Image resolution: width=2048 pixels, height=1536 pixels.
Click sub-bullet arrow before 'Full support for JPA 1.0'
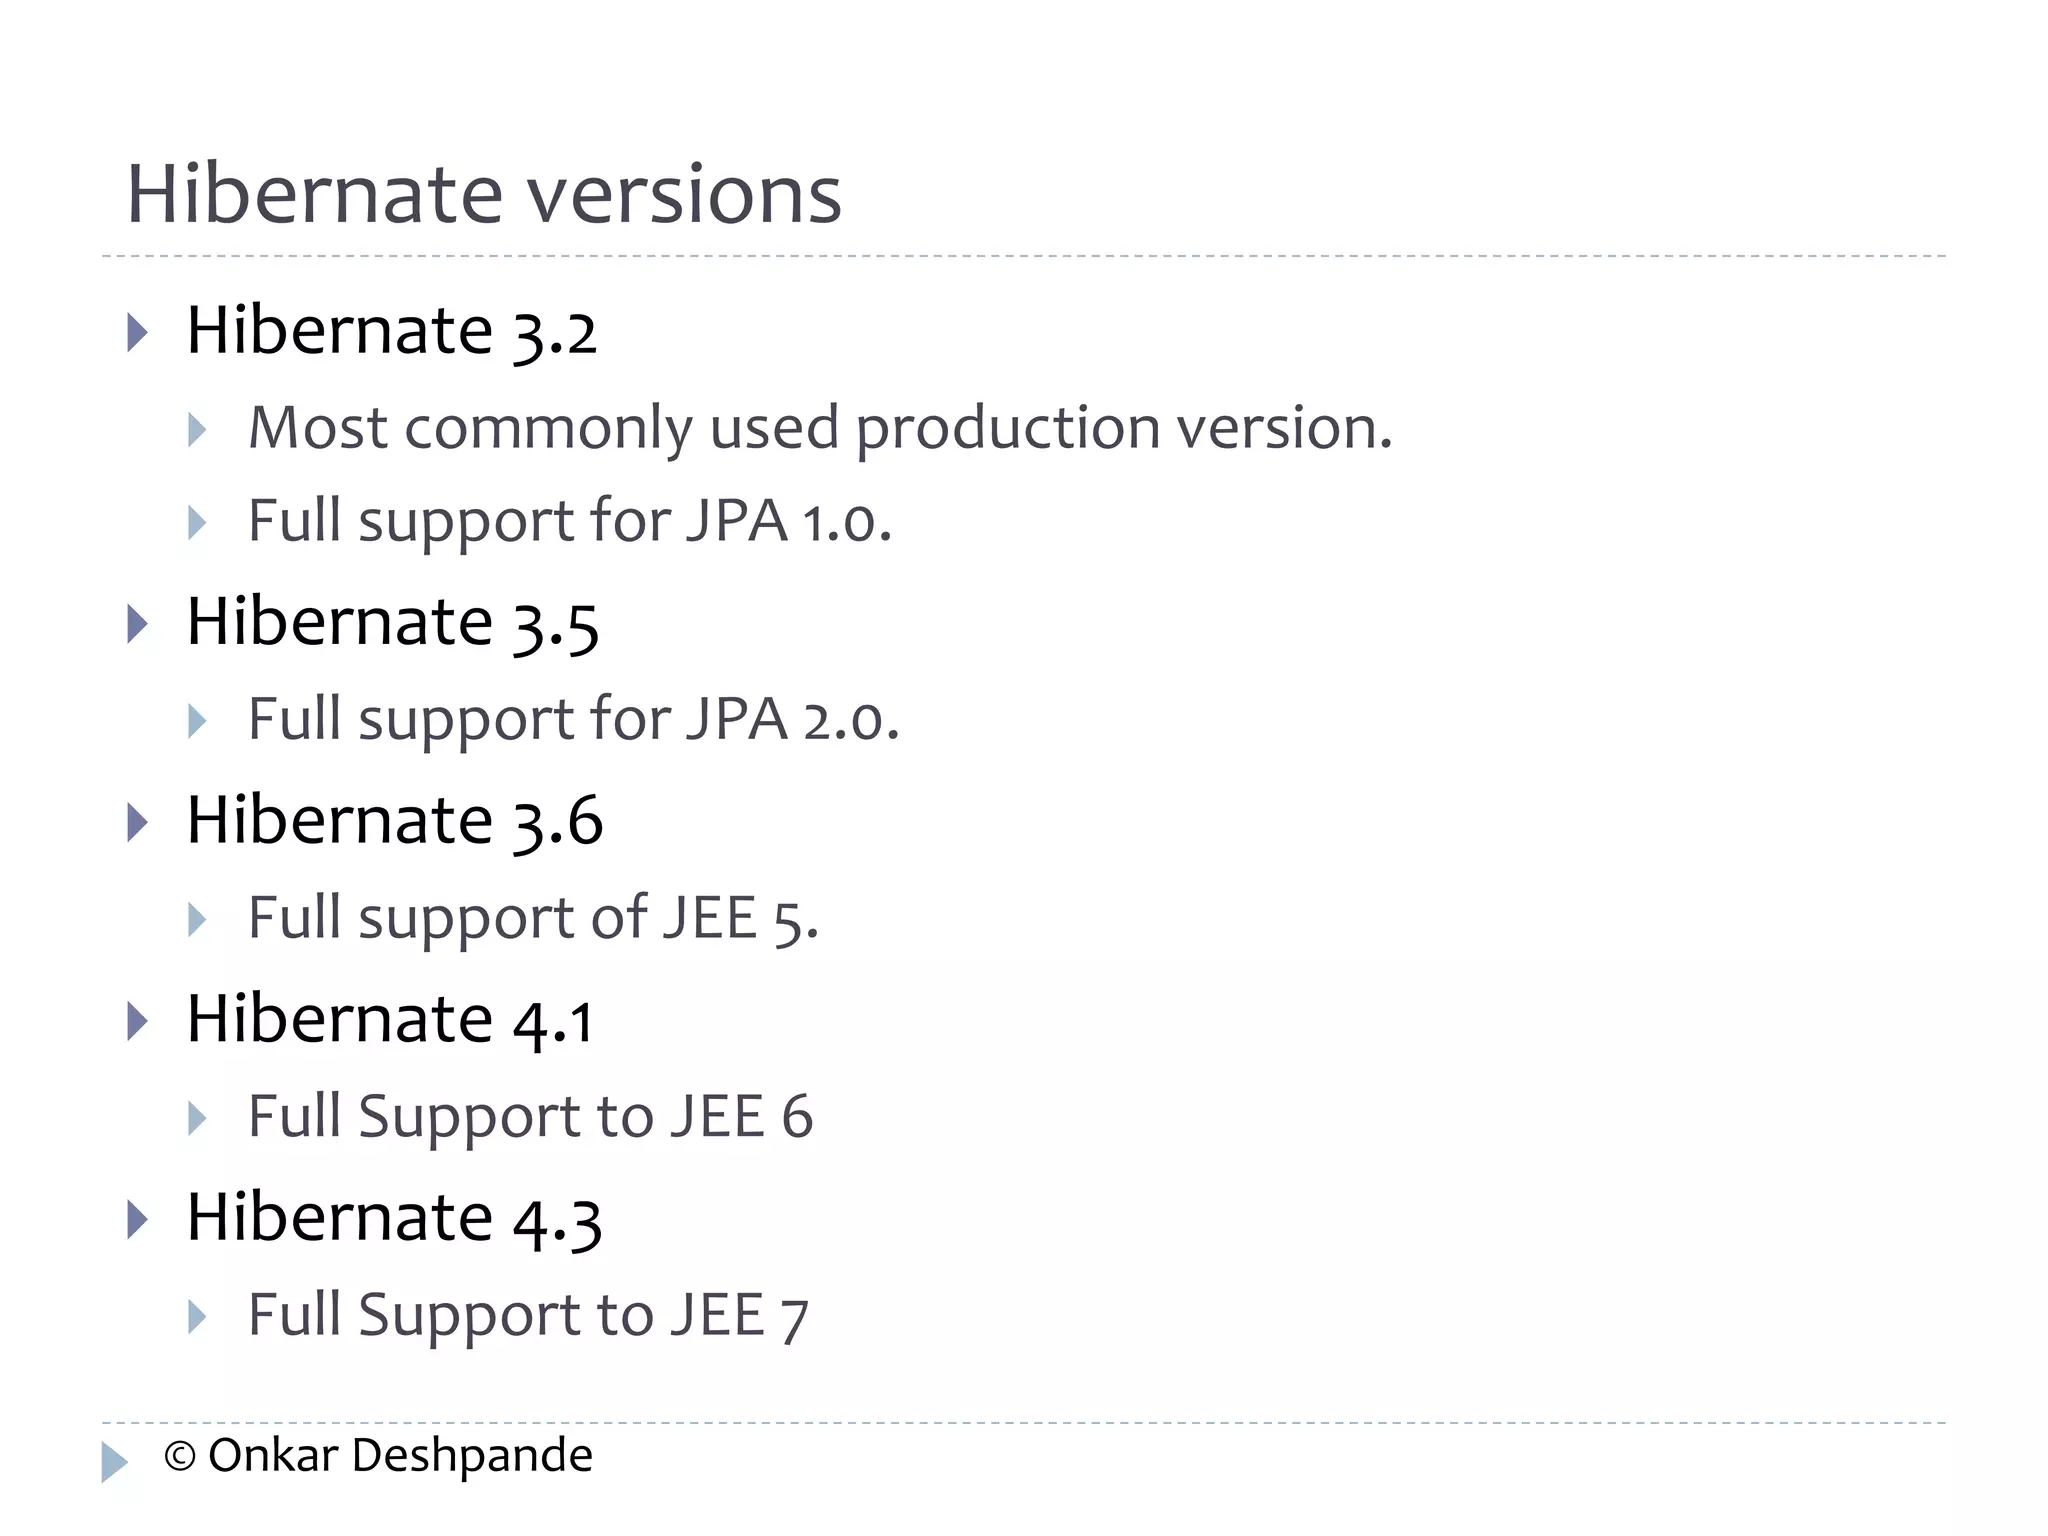[197, 522]
